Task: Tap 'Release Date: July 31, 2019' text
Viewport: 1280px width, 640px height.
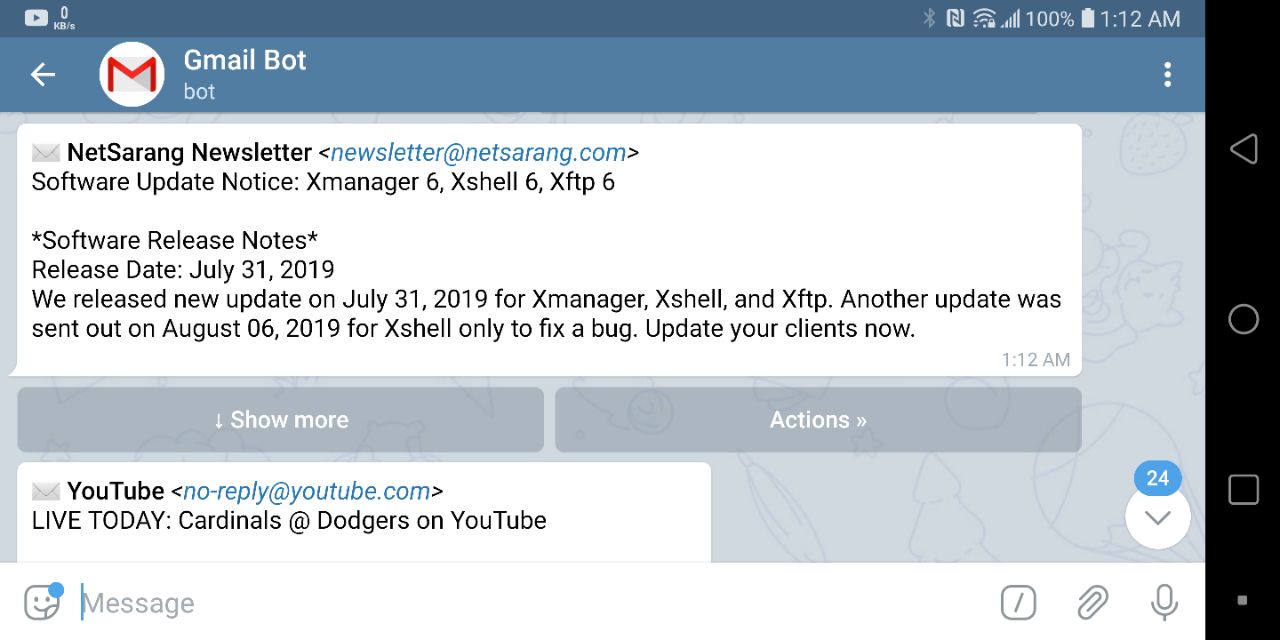Action: 183,270
